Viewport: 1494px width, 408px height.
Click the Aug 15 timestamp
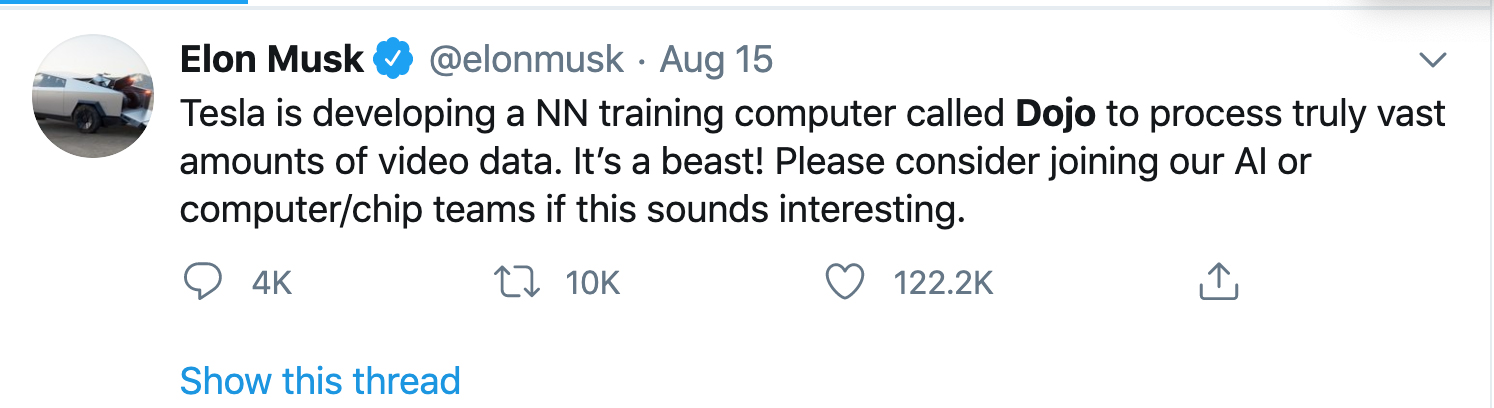coord(716,61)
